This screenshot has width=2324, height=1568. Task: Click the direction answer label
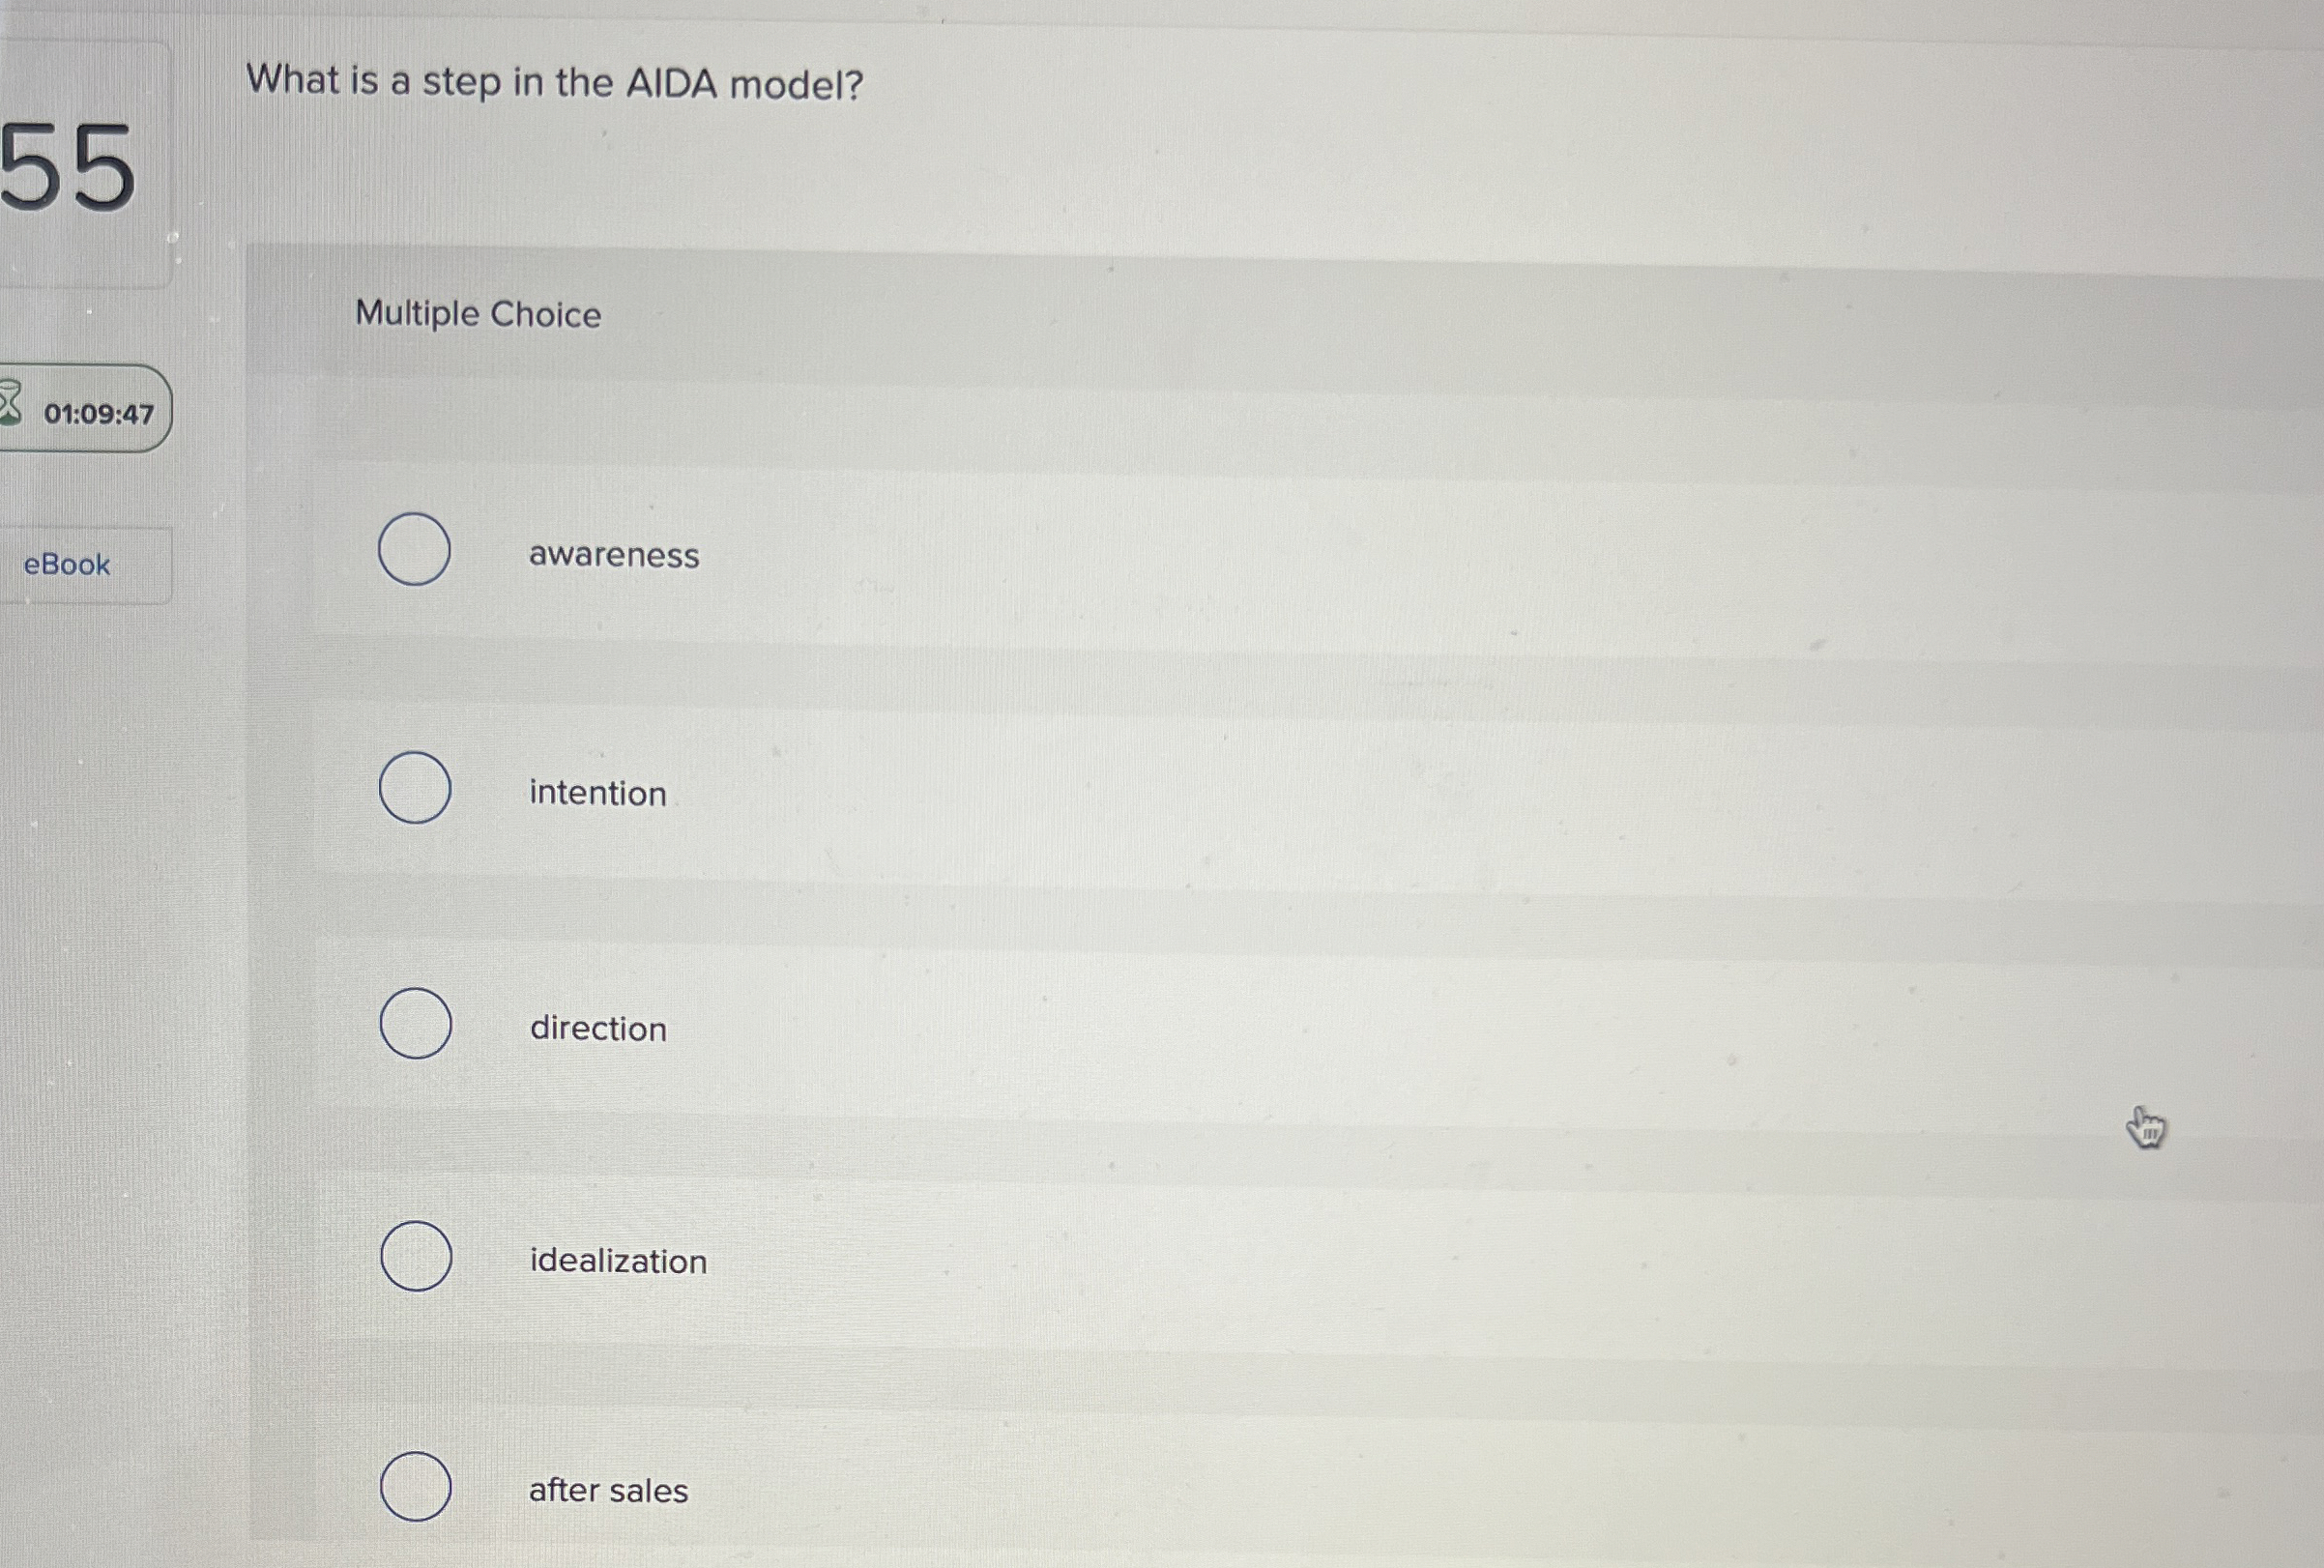click(598, 1029)
